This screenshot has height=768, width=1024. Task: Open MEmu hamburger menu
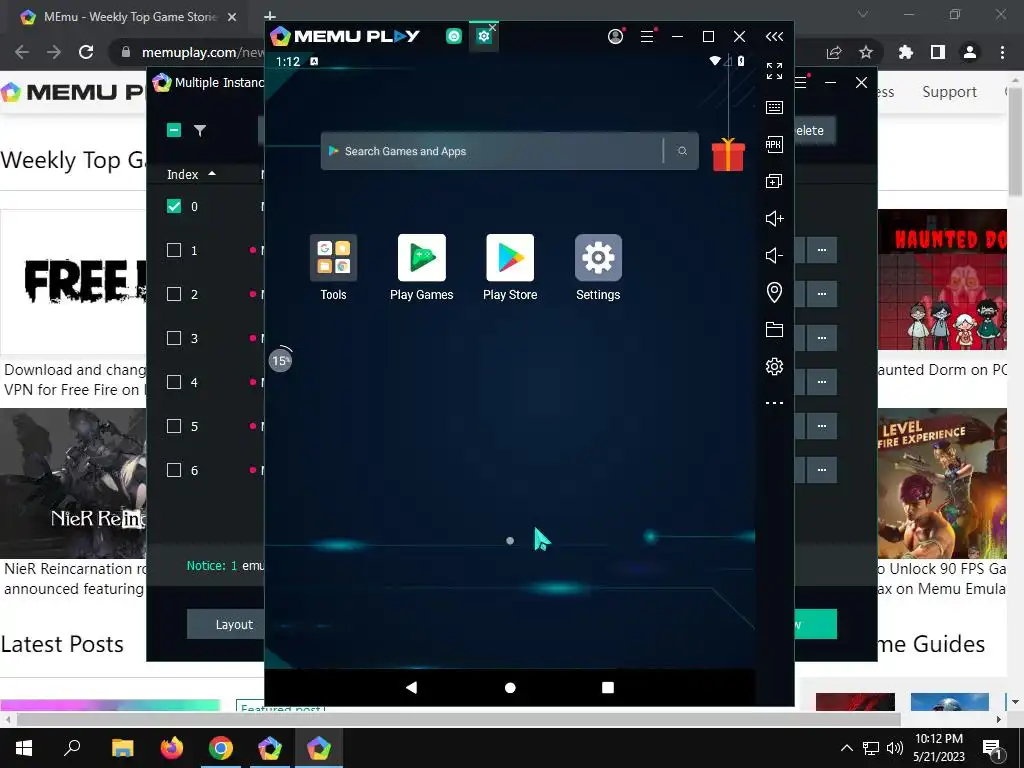[647, 37]
